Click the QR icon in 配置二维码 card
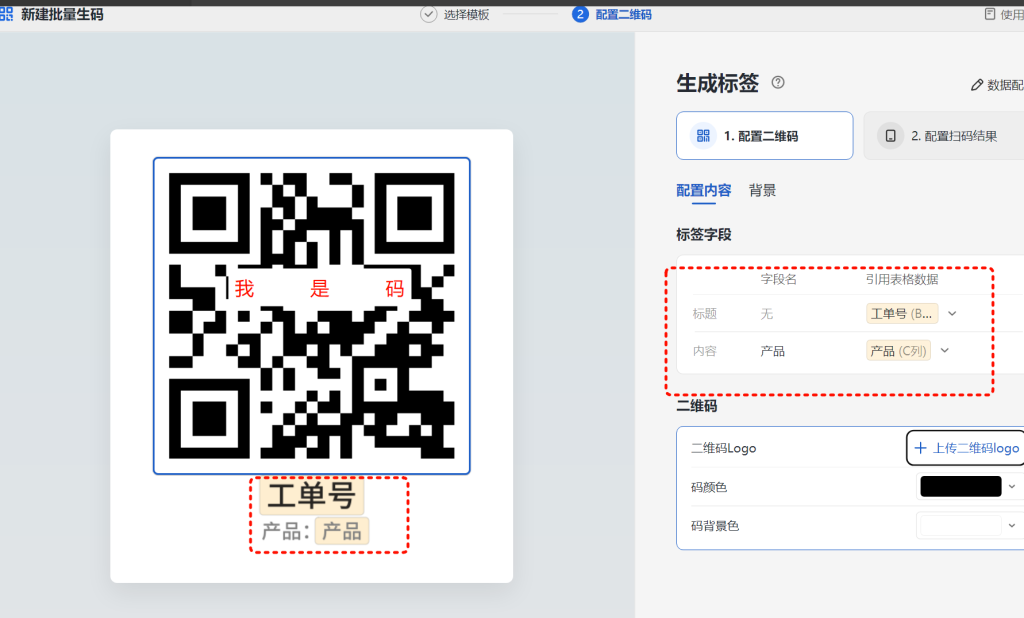The height and width of the screenshot is (618, 1024). (x=703, y=136)
